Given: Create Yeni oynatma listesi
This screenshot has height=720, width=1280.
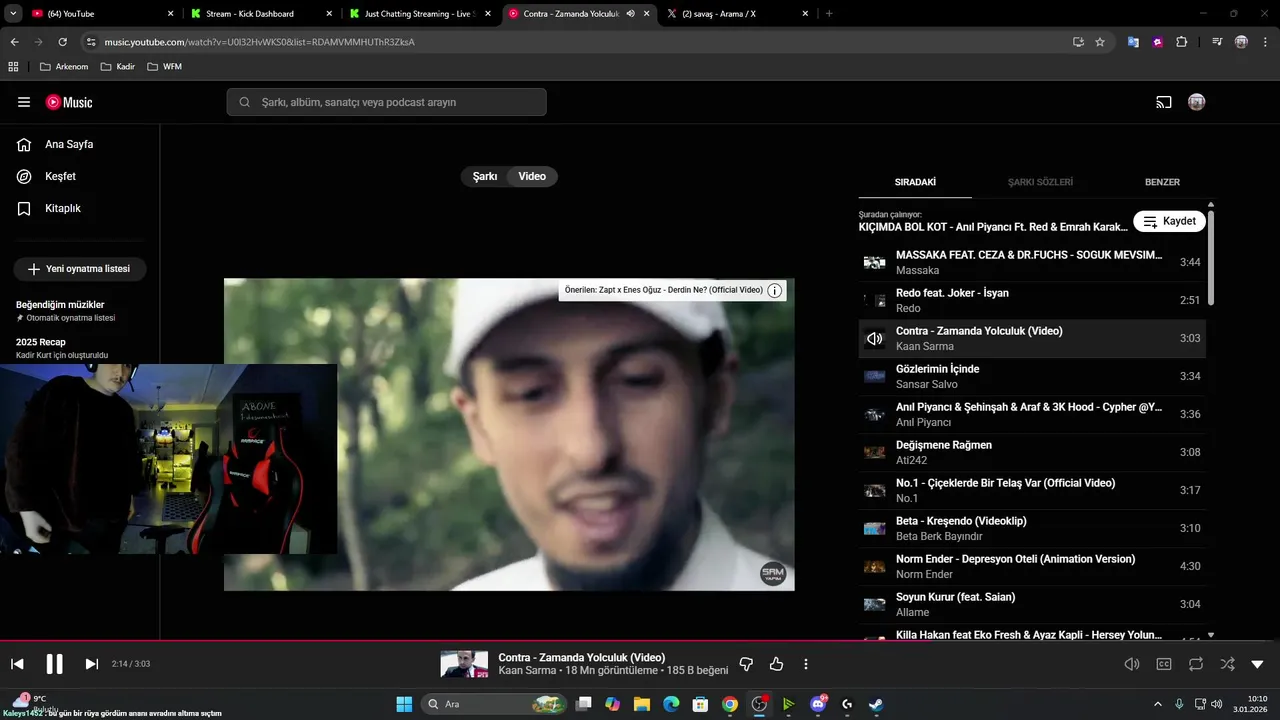Looking at the screenshot, I should tap(80, 269).
